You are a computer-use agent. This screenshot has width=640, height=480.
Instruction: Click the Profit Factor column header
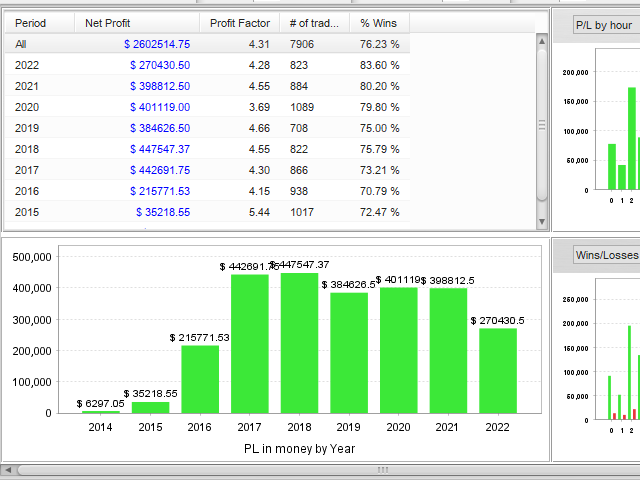239,23
